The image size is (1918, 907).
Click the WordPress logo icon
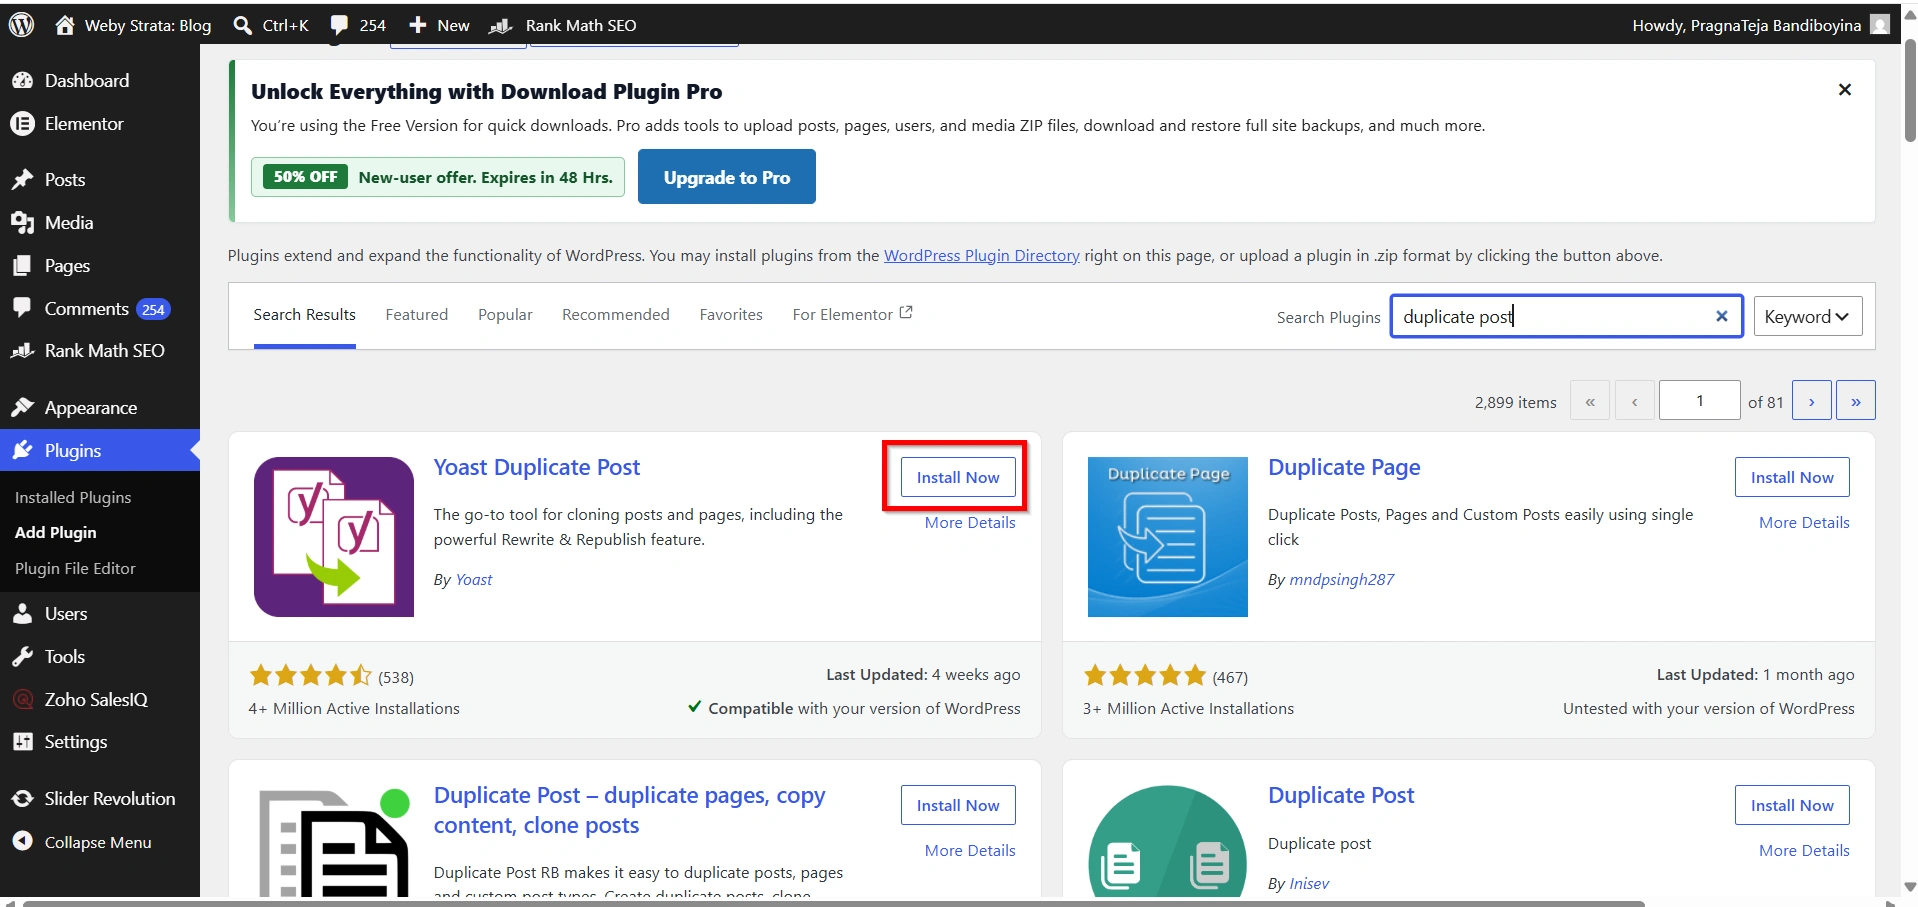pos(21,25)
